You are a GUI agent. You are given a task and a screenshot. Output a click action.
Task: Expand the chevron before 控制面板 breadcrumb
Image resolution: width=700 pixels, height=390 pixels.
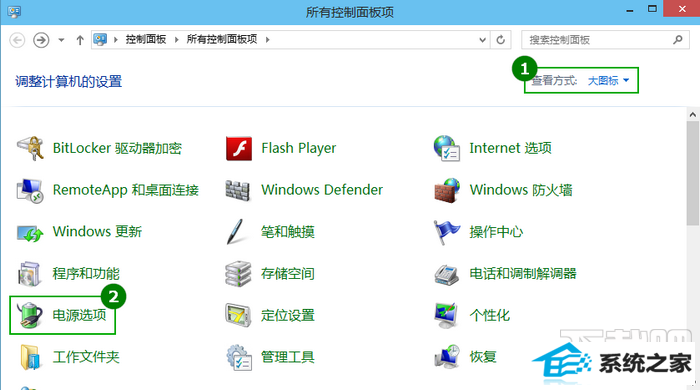coord(116,40)
